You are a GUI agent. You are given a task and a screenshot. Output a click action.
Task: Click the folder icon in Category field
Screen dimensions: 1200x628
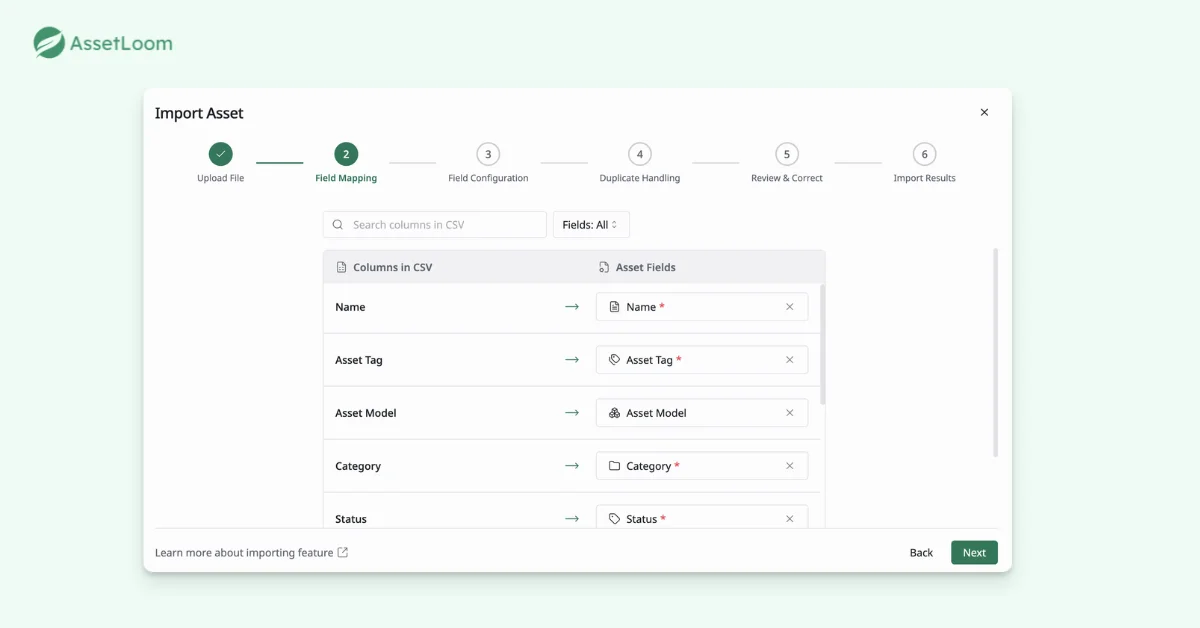(x=615, y=466)
